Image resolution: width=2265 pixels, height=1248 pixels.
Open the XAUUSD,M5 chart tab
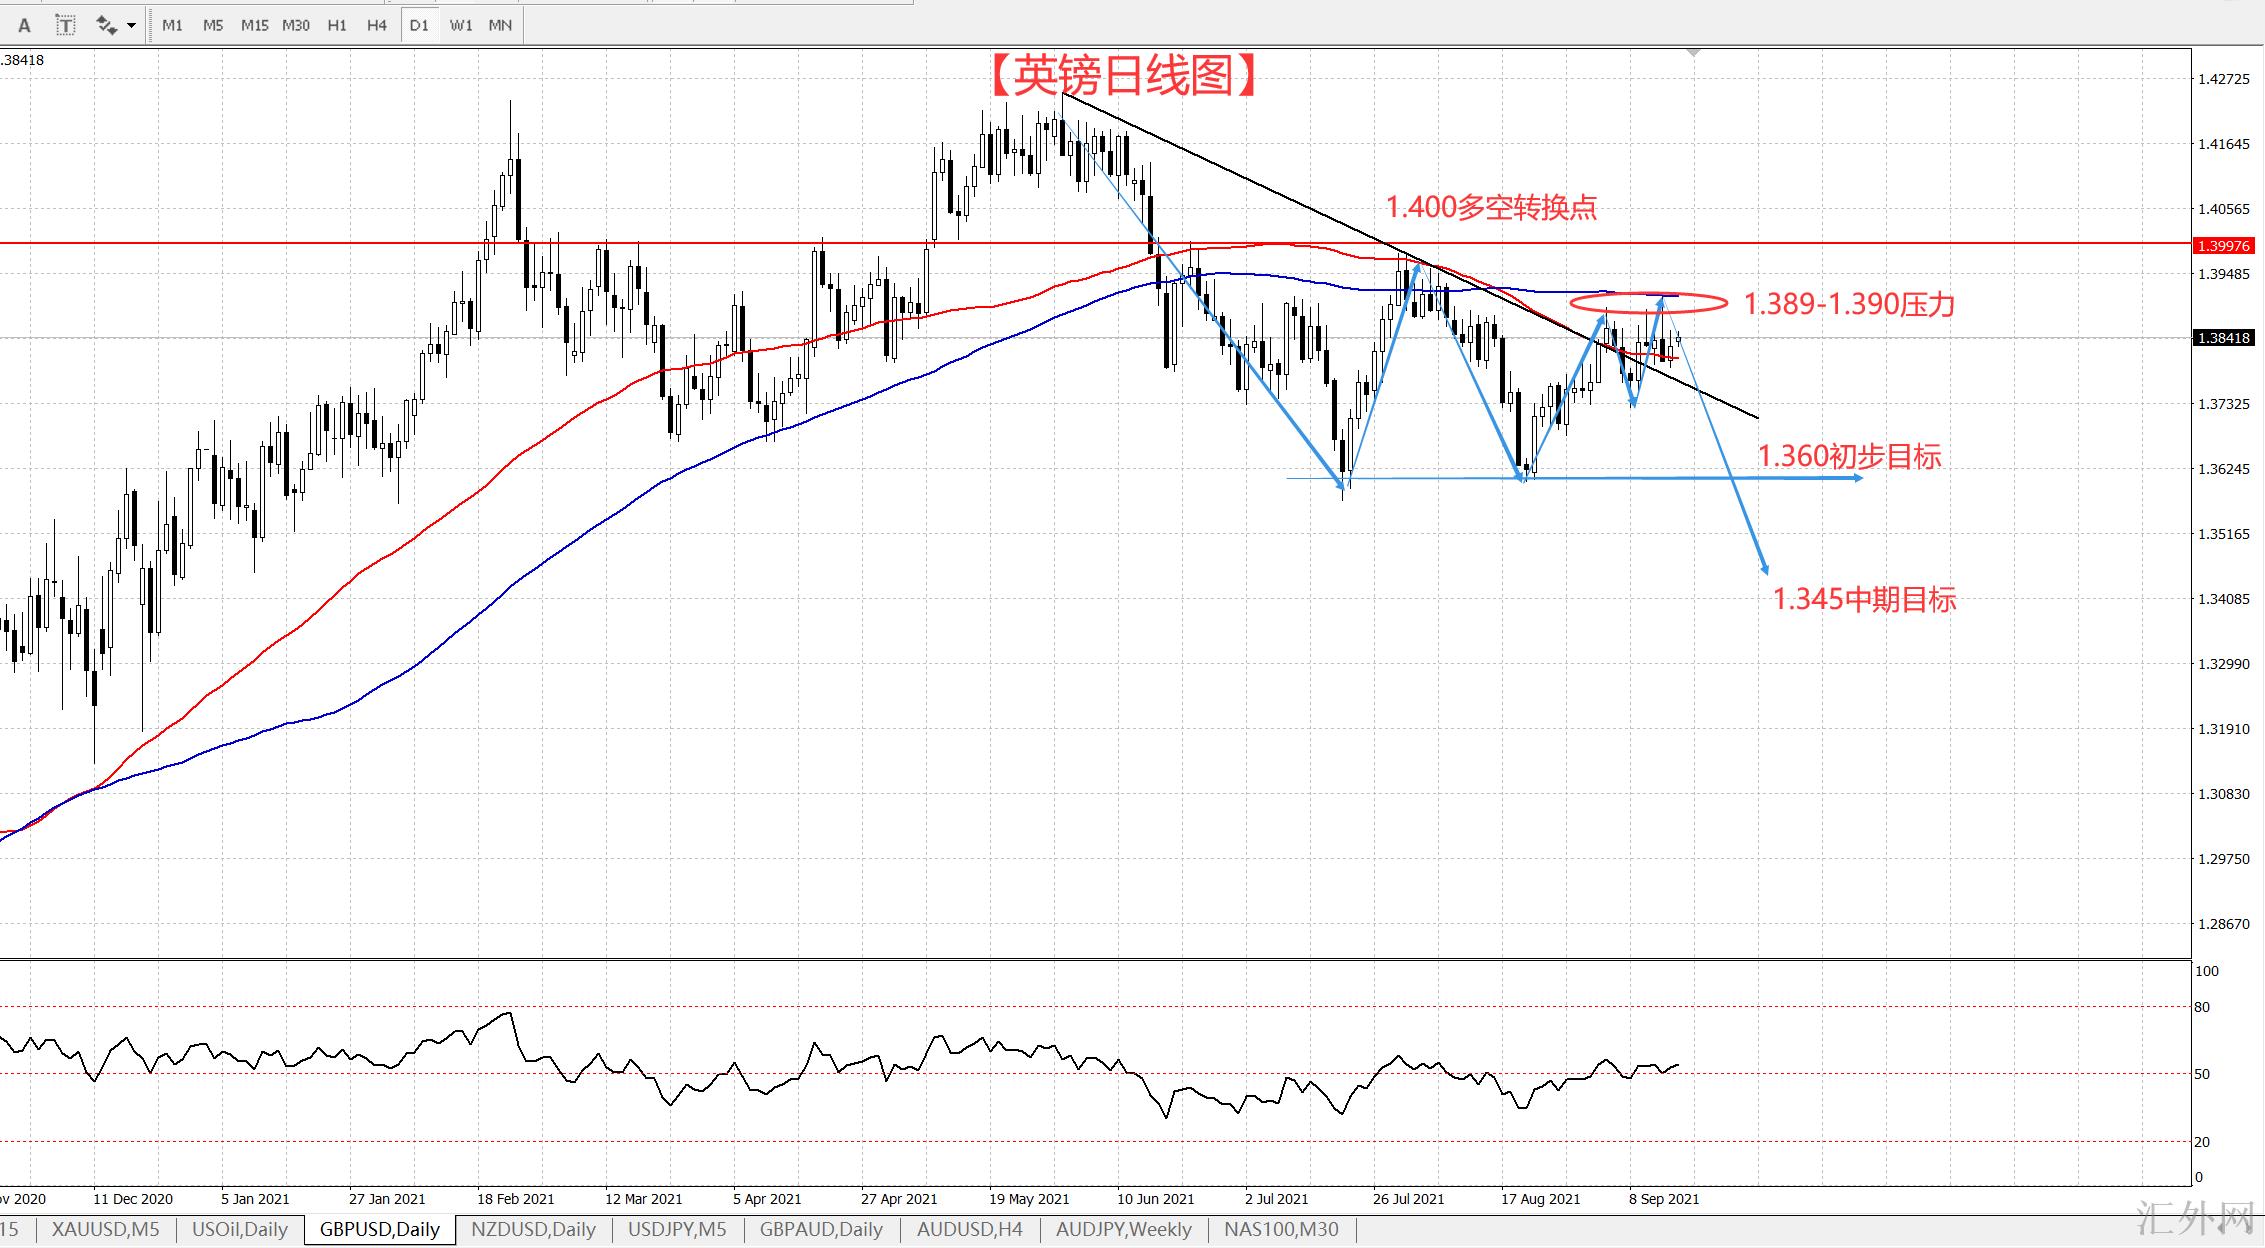click(x=105, y=1229)
